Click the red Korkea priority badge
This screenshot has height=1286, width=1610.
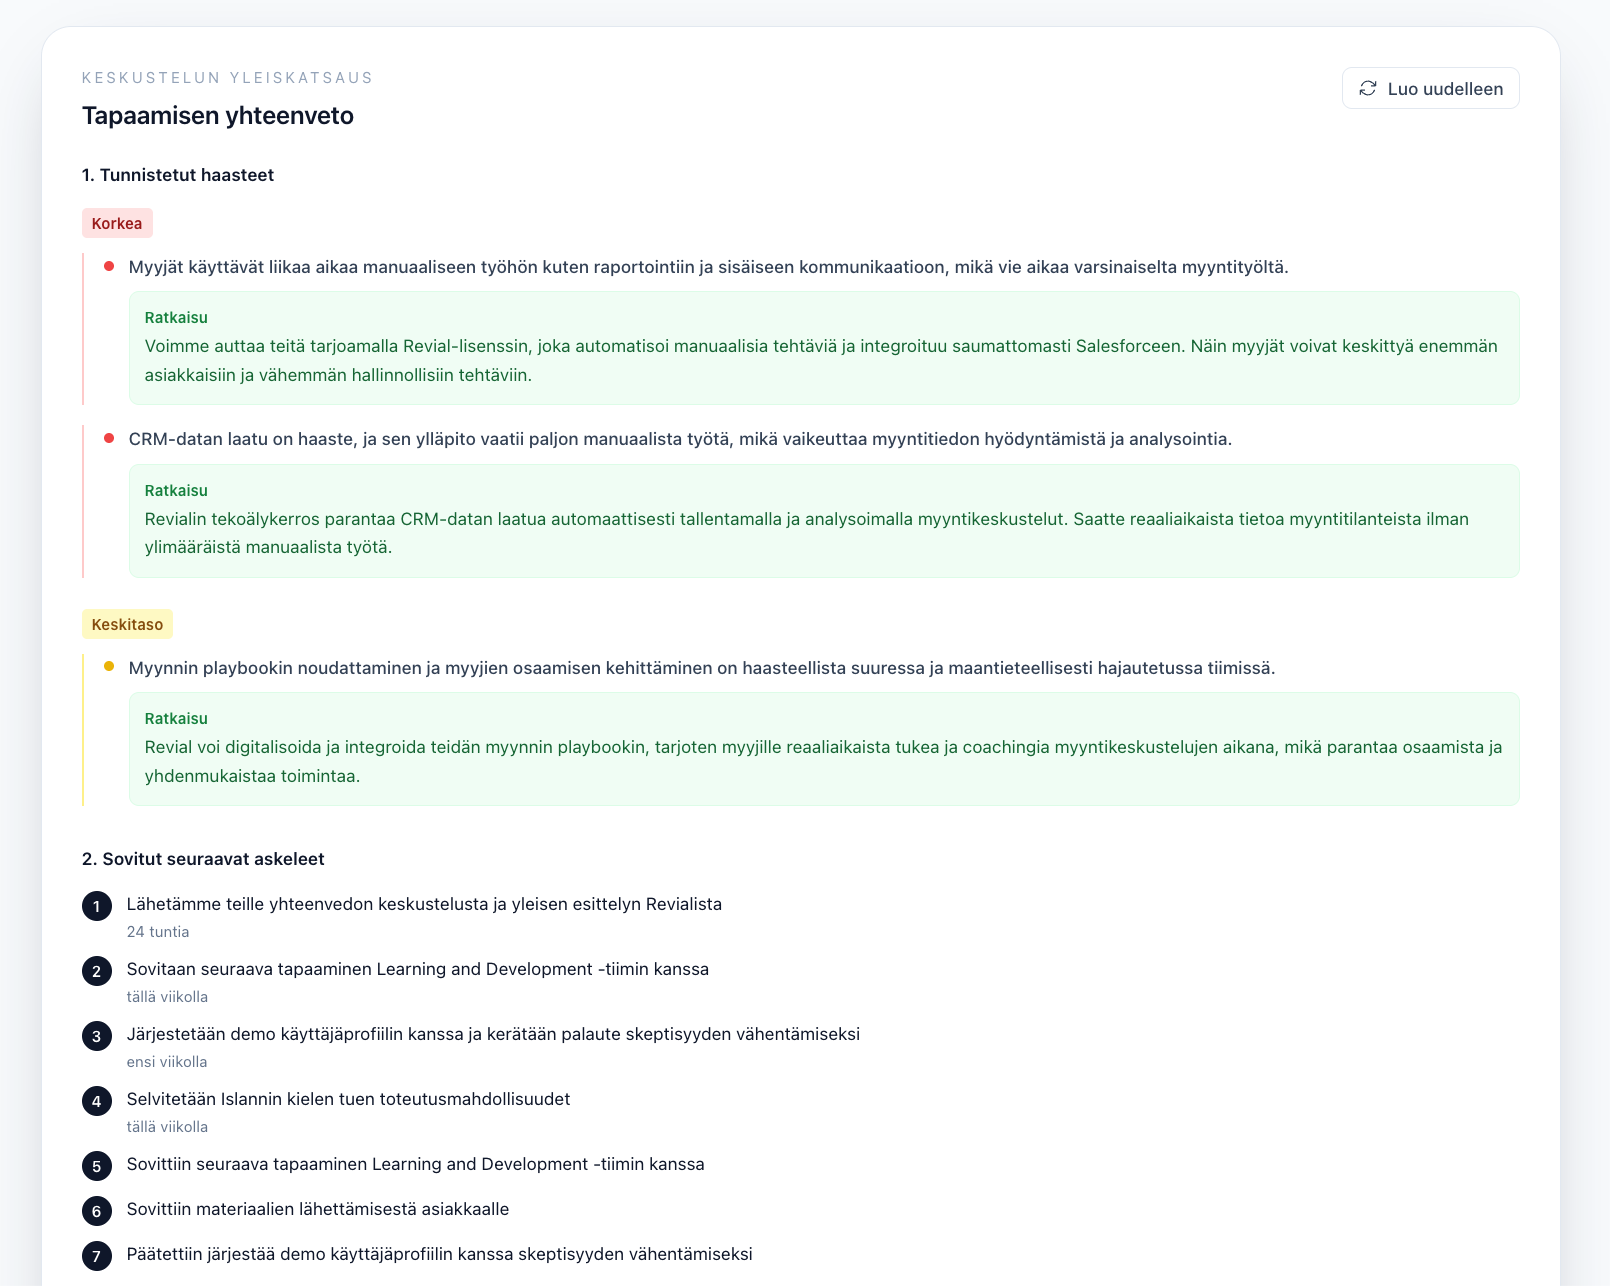click(x=117, y=223)
